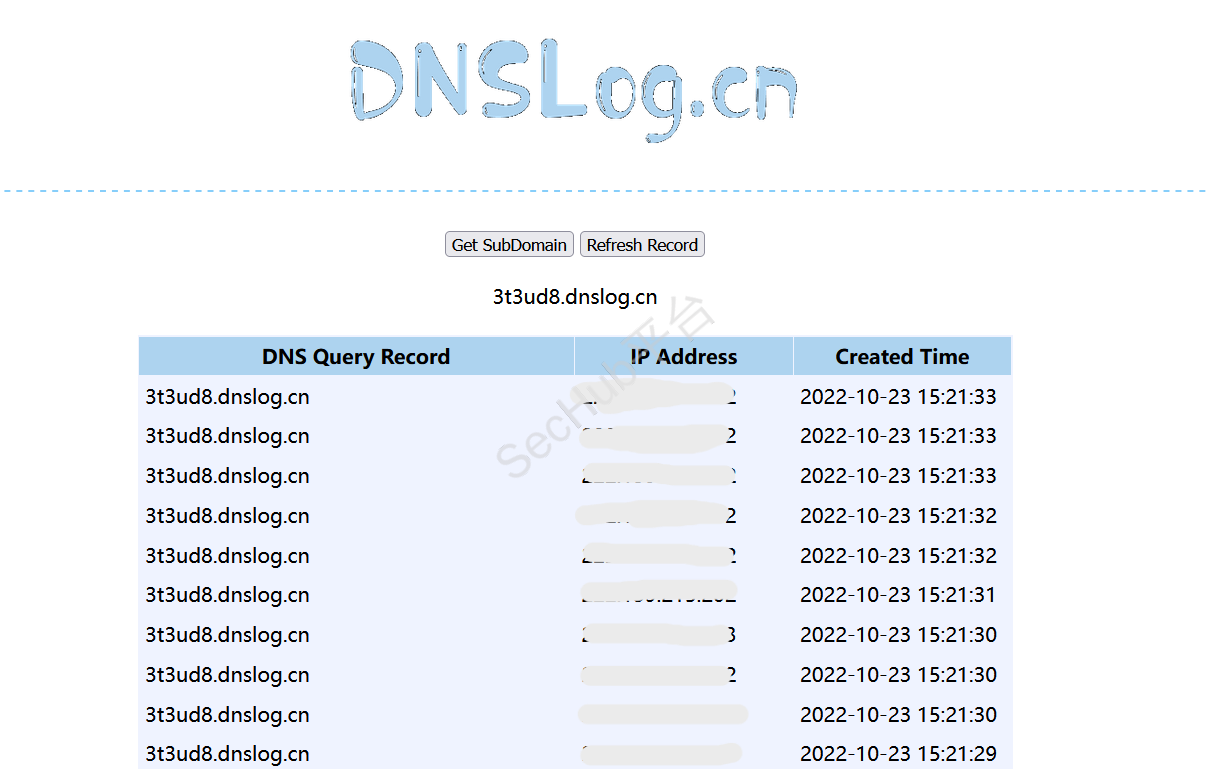Click the DNSLog.cn logo

573,90
